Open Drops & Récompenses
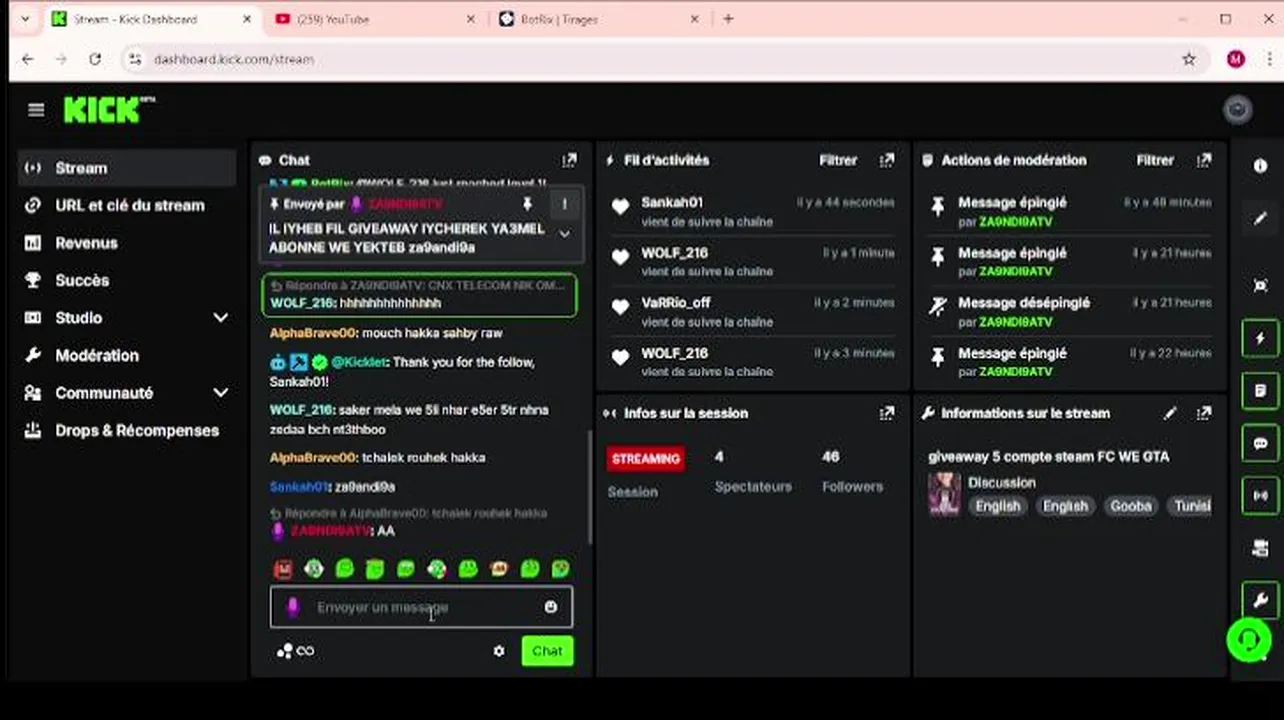Screen dimensions: 1284x720 127,430
